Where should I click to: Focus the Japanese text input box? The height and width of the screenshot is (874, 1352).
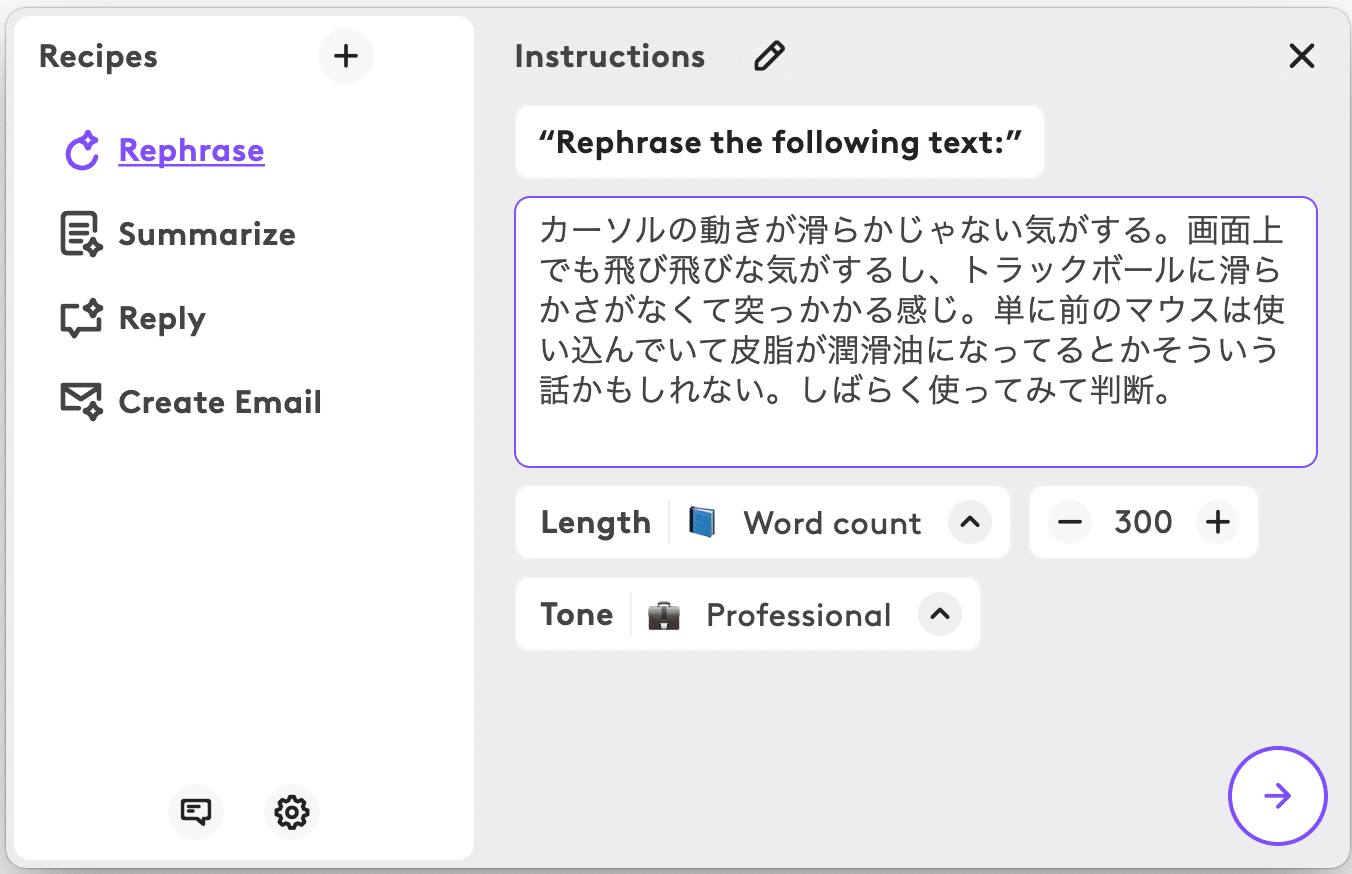916,332
